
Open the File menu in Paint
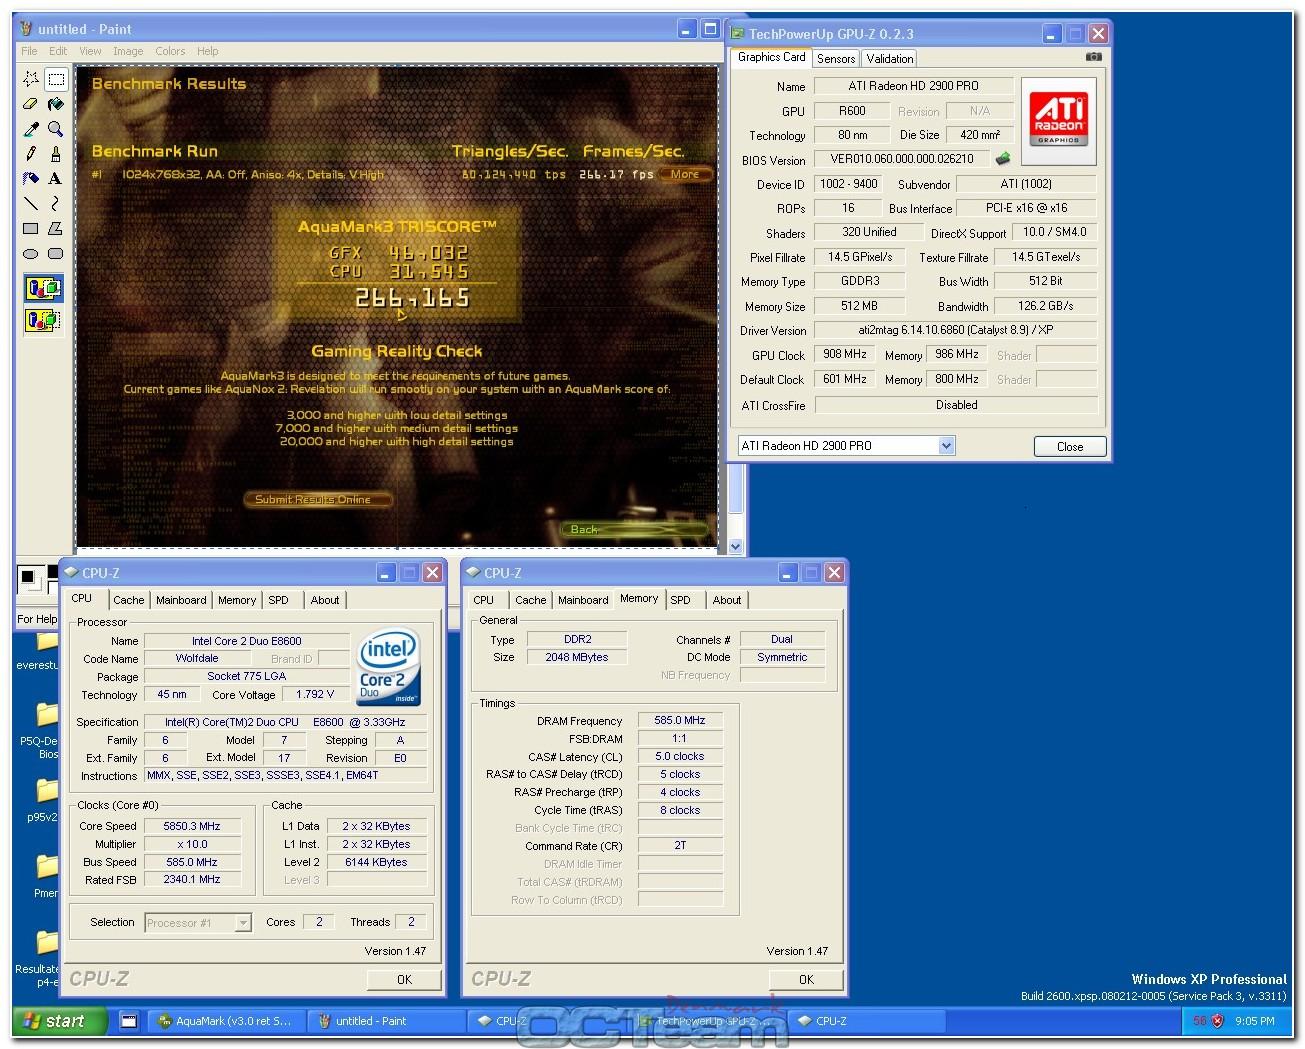29,51
